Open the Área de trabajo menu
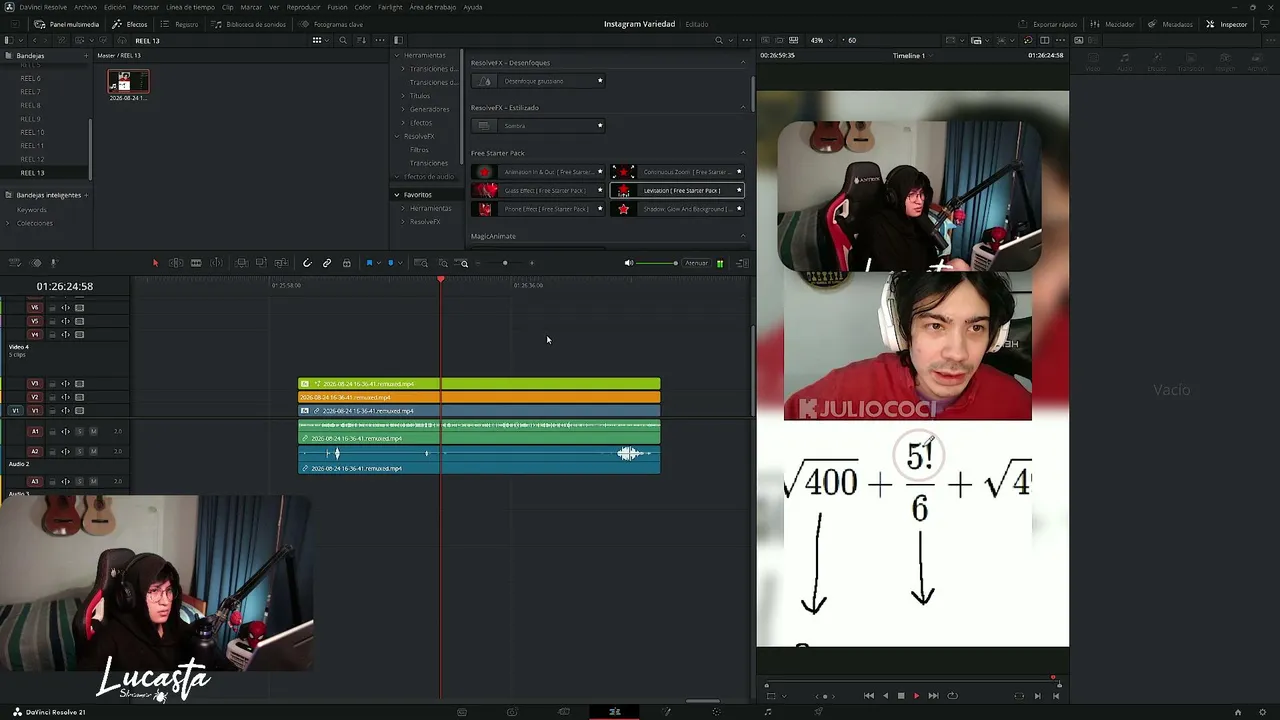 click(x=433, y=7)
